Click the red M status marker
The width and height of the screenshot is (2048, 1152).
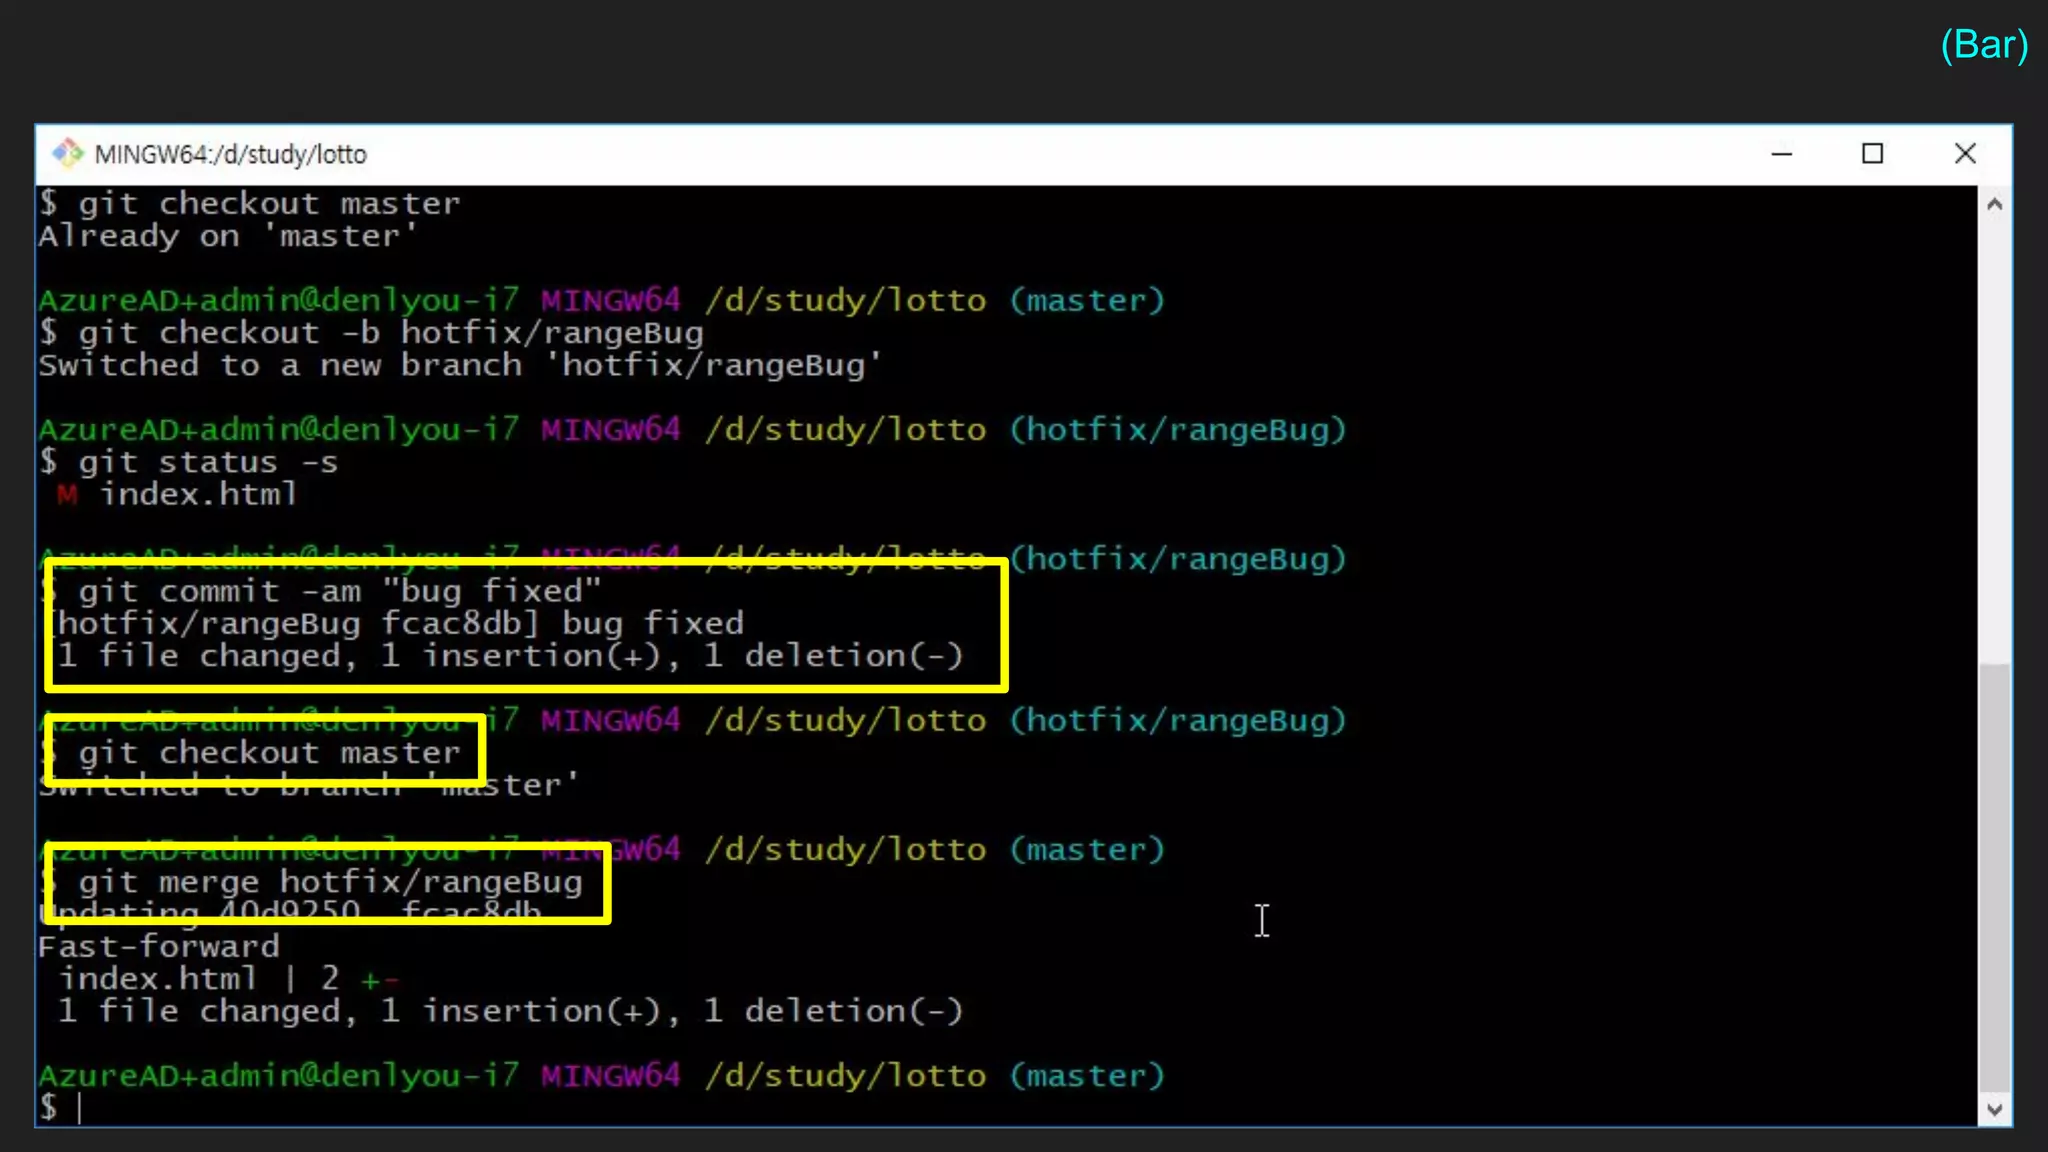(x=66, y=494)
